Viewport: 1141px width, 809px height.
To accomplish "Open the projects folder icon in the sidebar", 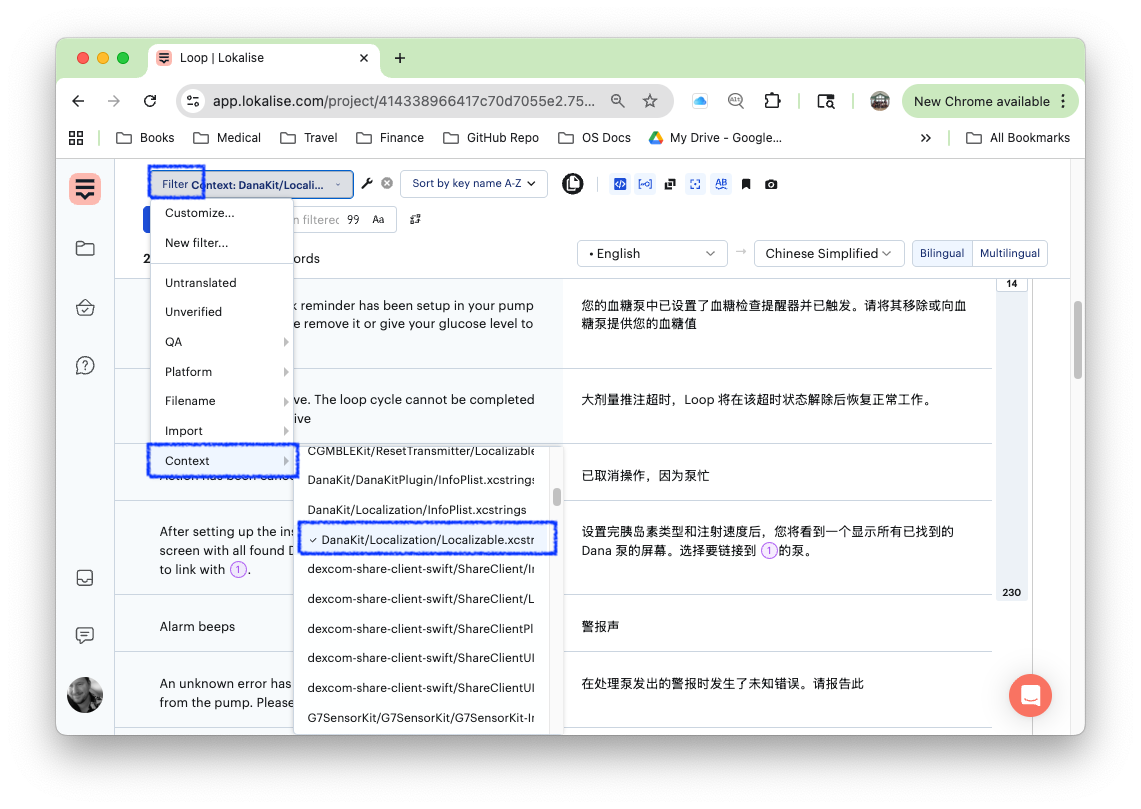I will (85, 249).
